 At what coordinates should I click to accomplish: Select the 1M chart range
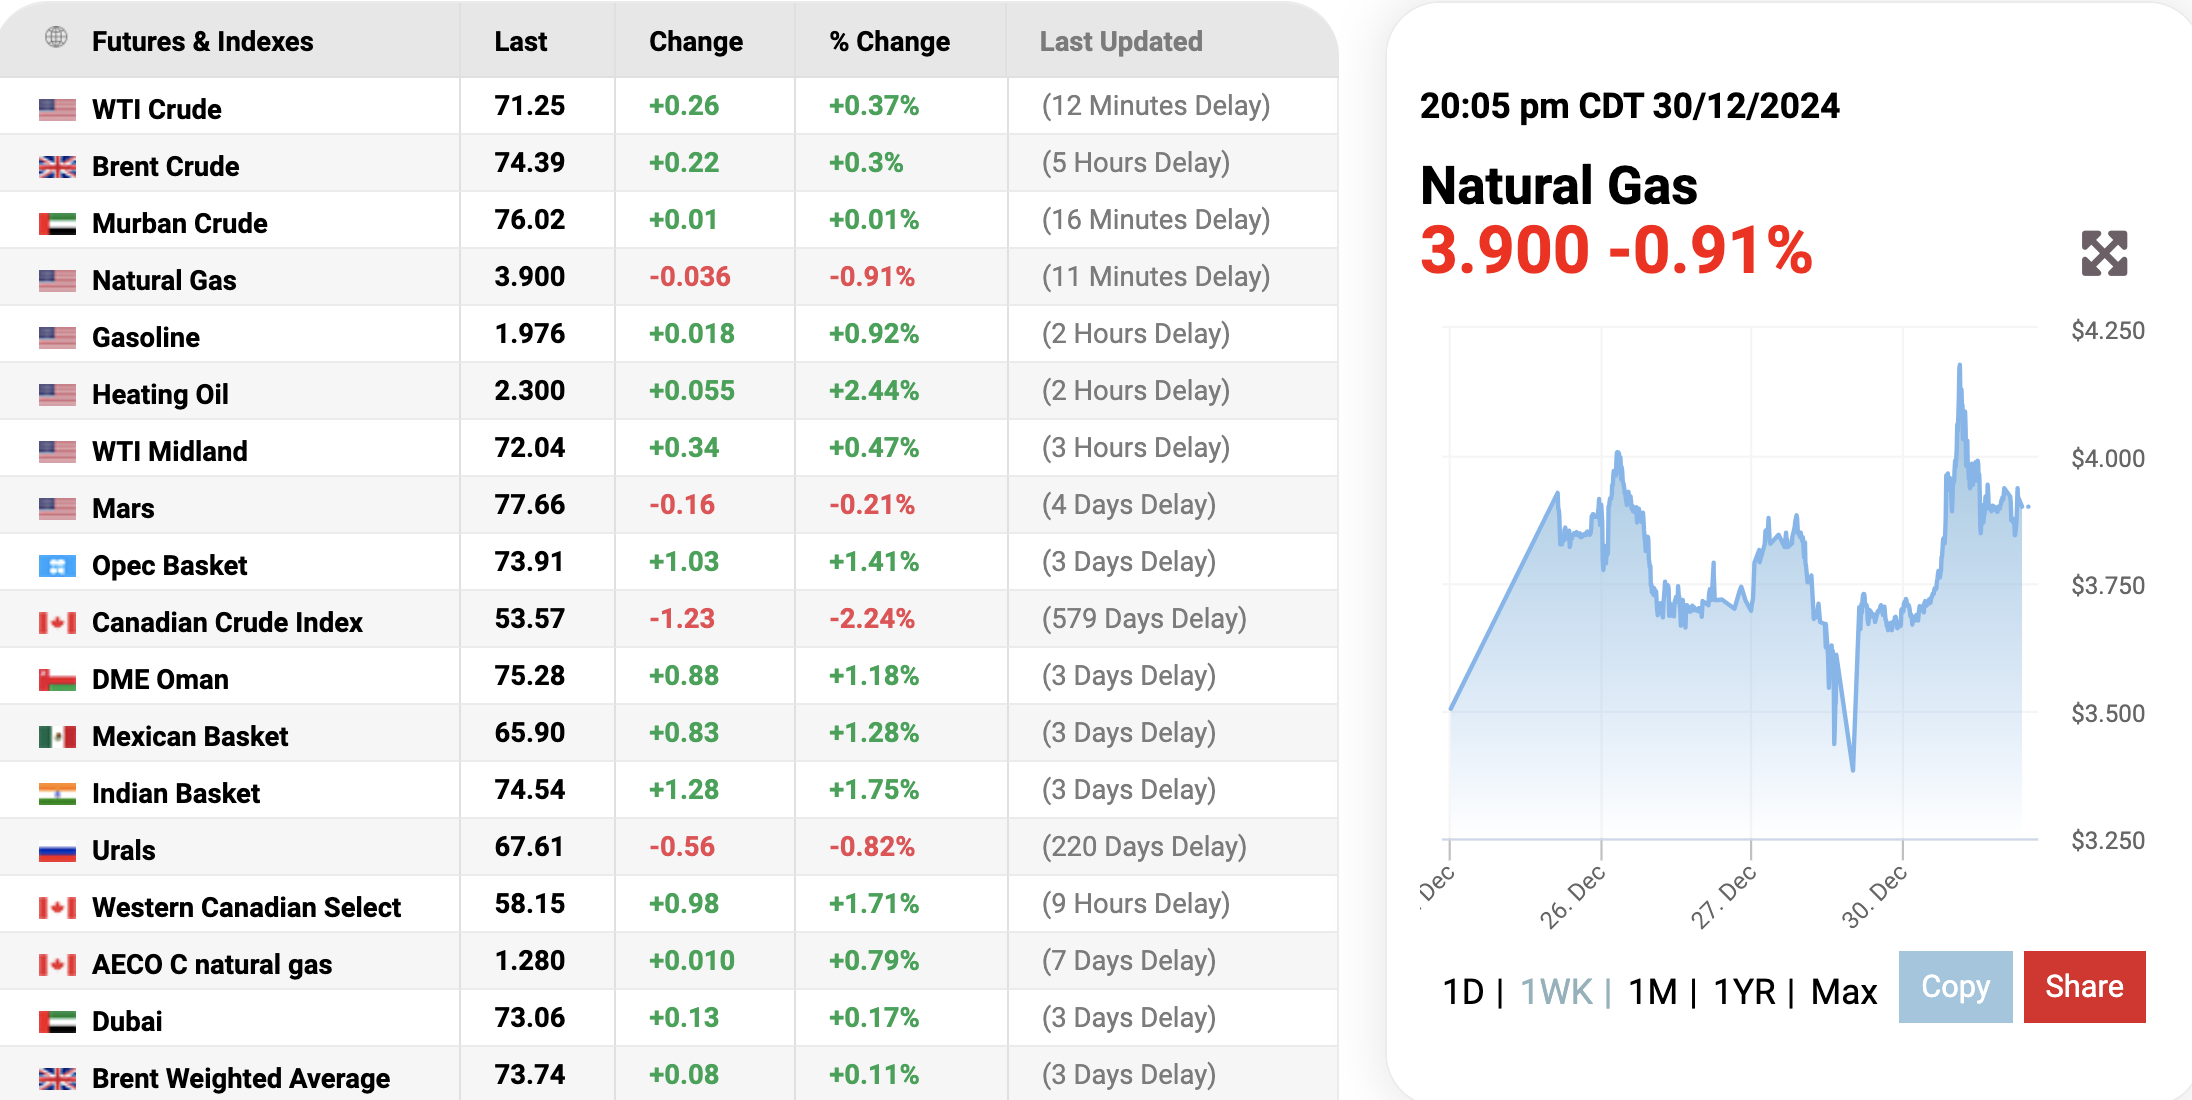pyautogui.click(x=1652, y=991)
